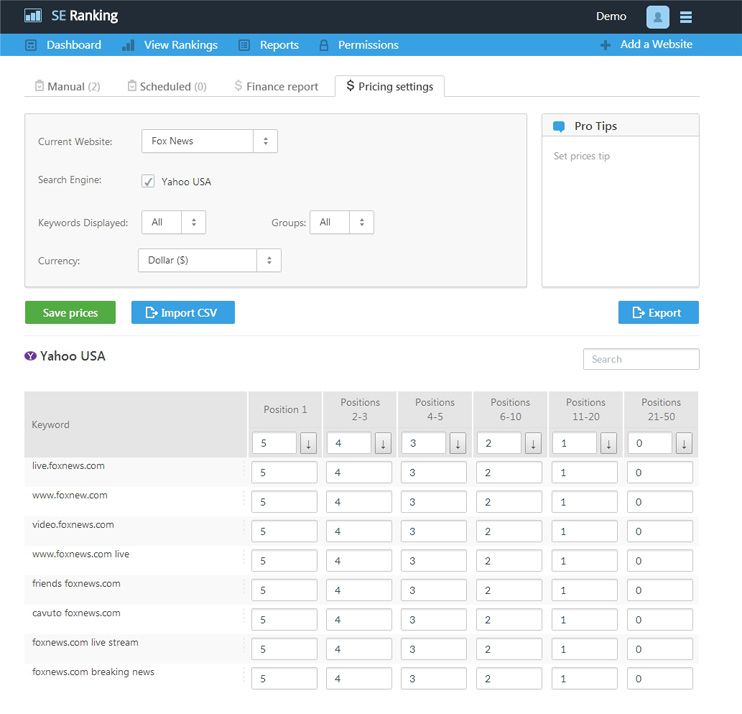Apply Positions 2-3 price down arrow
Screen dimensions: 742x714
click(x=383, y=444)
